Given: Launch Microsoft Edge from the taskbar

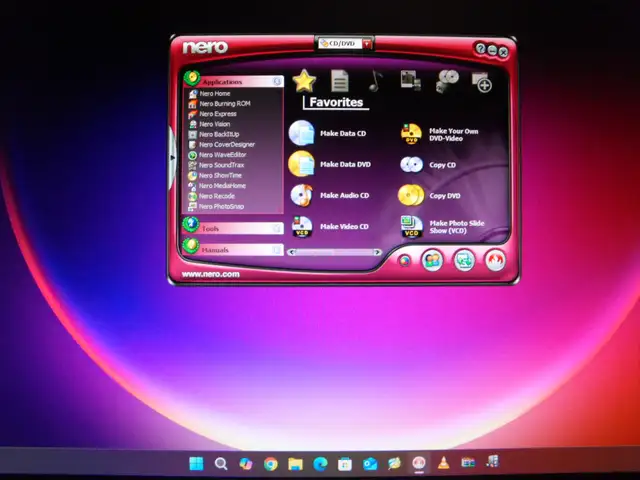Looking at the screenshot, I should pyautogui.click(x=320, y=463).
